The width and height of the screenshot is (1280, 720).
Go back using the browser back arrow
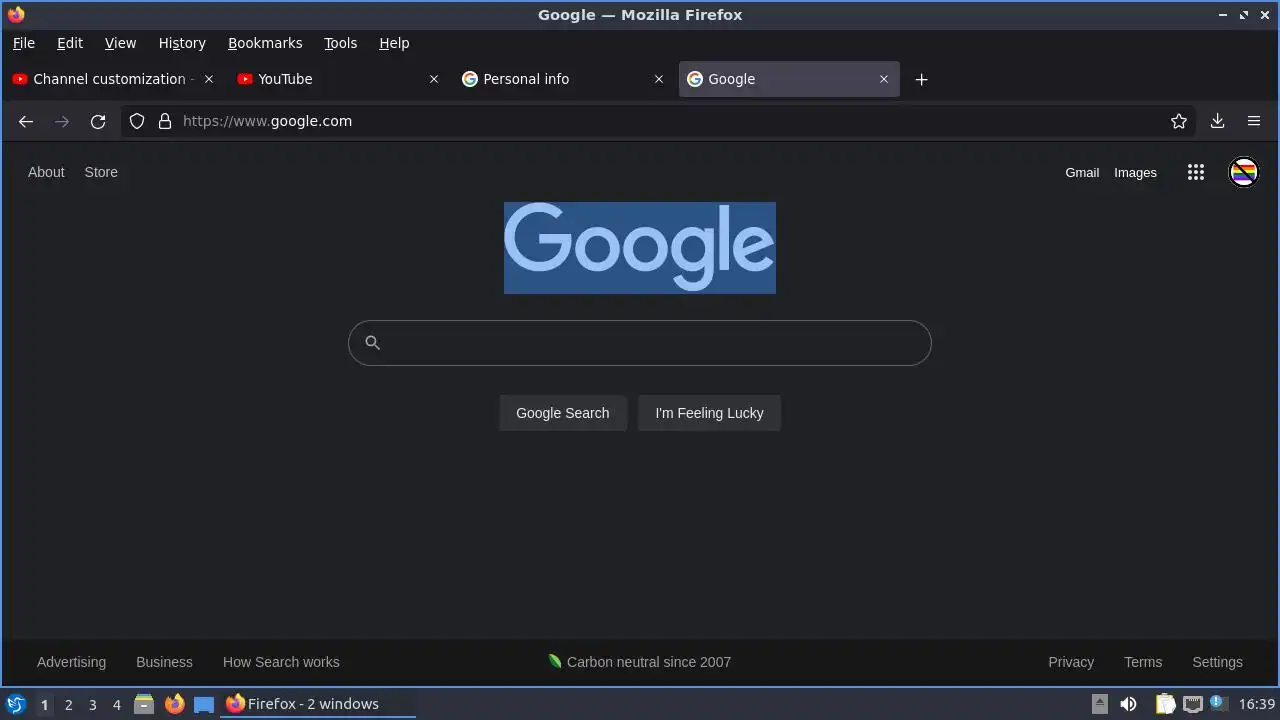26,121
